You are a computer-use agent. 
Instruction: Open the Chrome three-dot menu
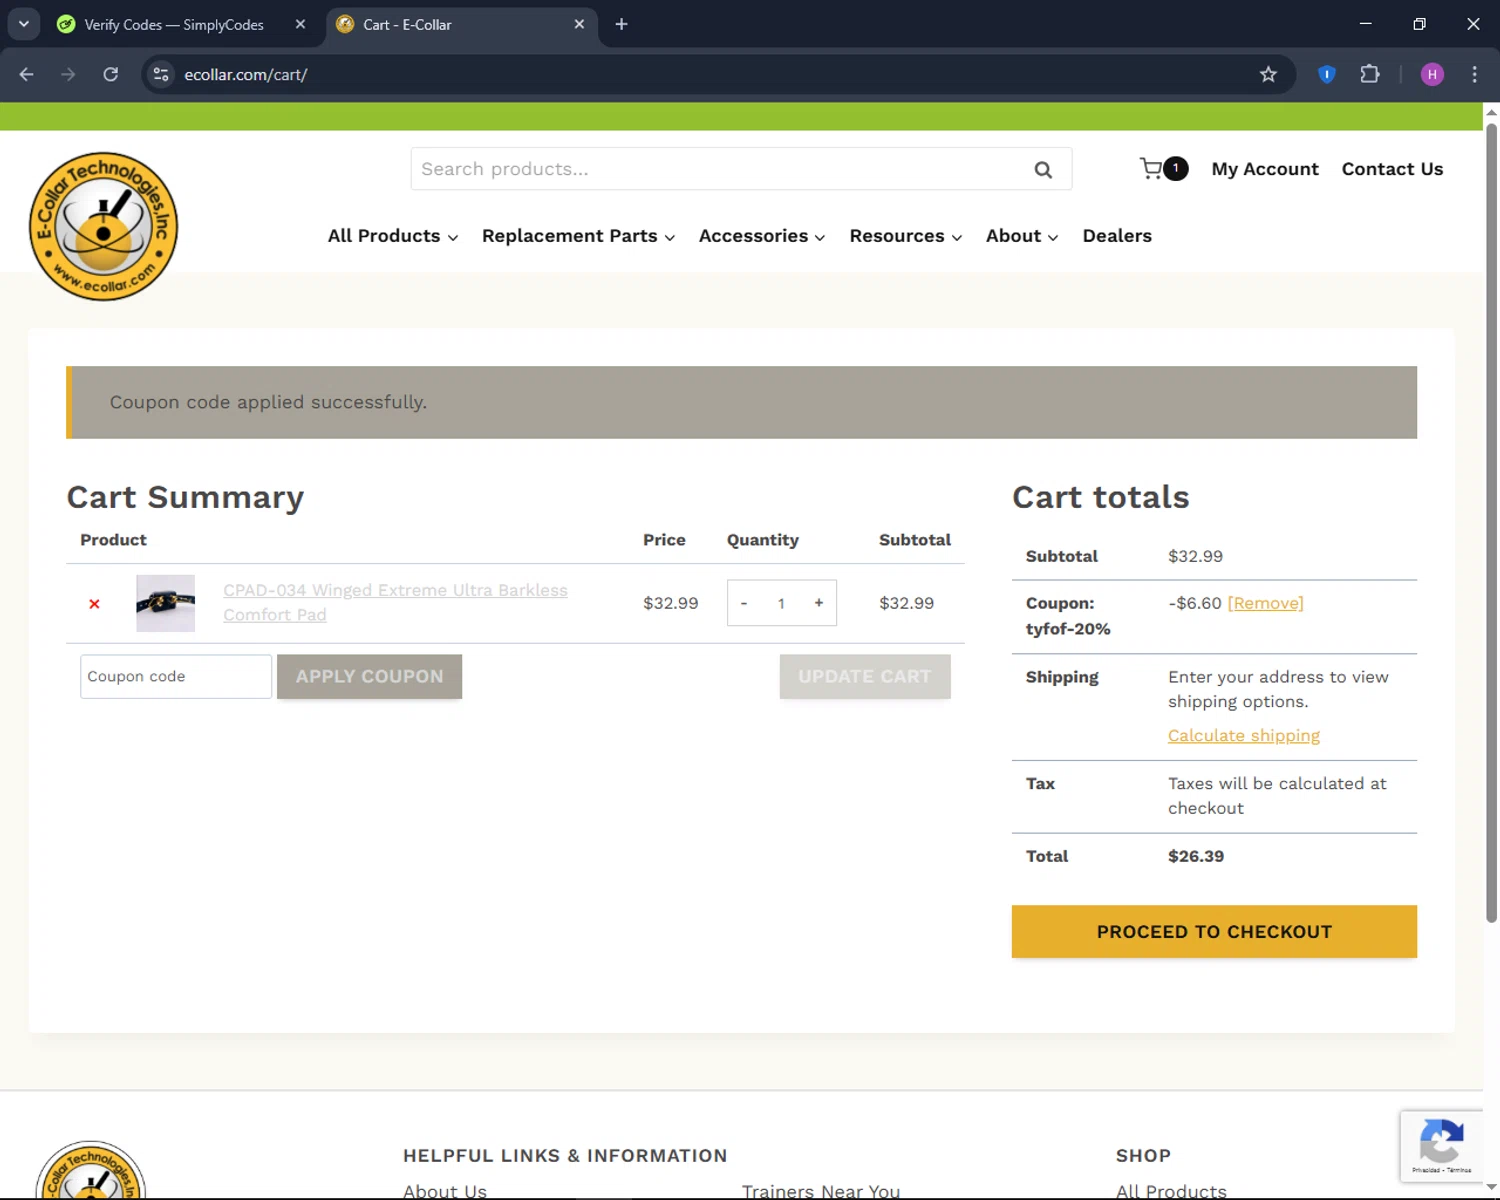[1474, 74]
